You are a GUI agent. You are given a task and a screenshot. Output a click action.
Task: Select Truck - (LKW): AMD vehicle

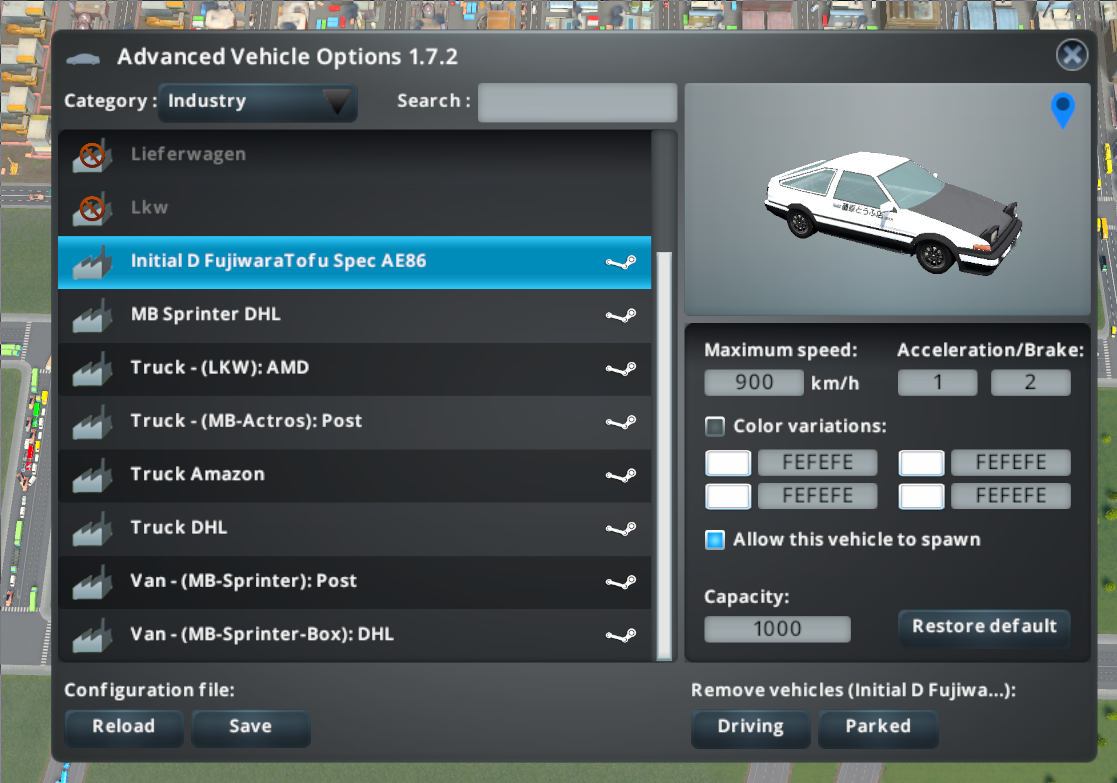(x=354, y=369)
